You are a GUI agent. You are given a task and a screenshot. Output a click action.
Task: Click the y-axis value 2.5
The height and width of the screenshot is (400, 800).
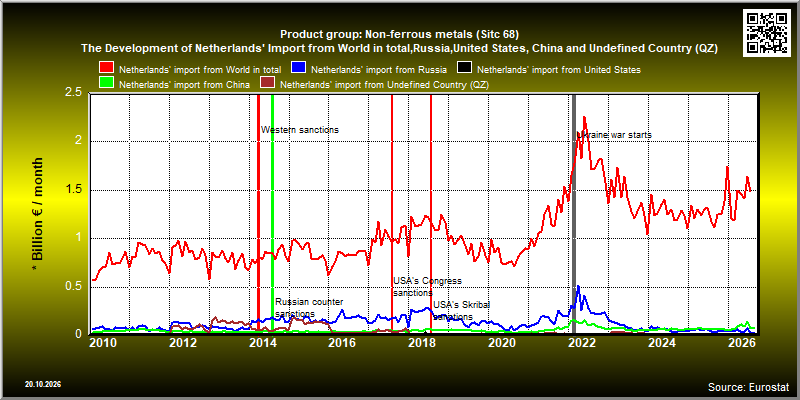point(74,93)
